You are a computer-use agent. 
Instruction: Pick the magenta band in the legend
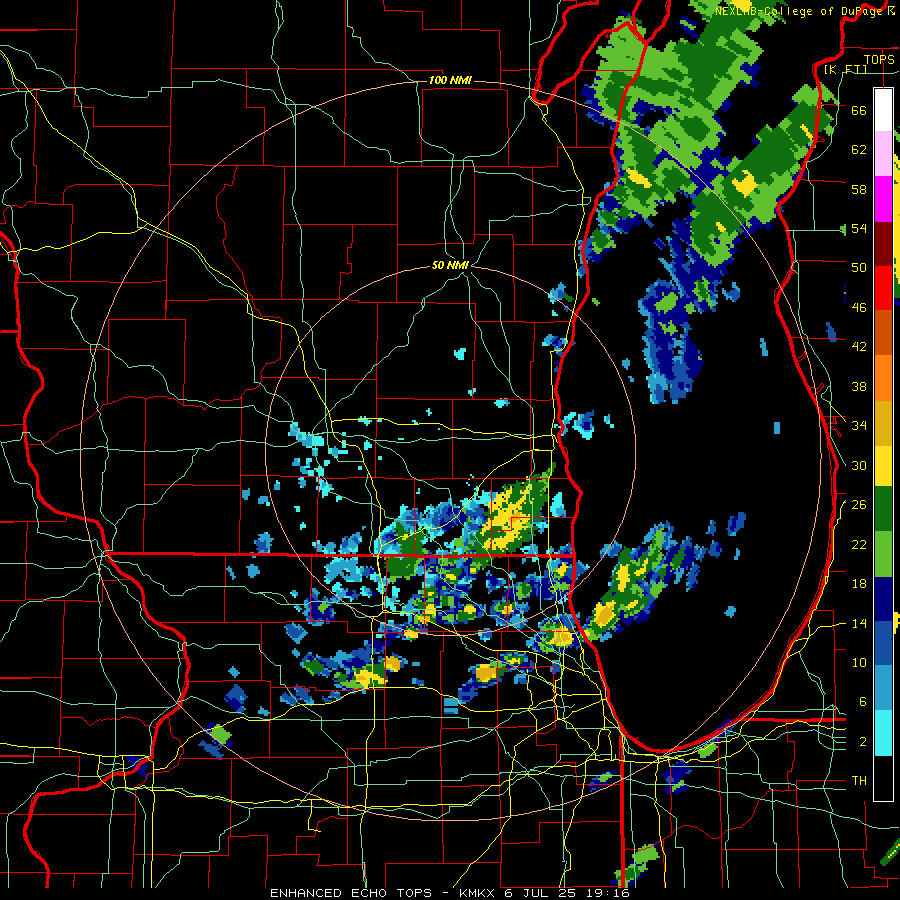click(883, 199)
